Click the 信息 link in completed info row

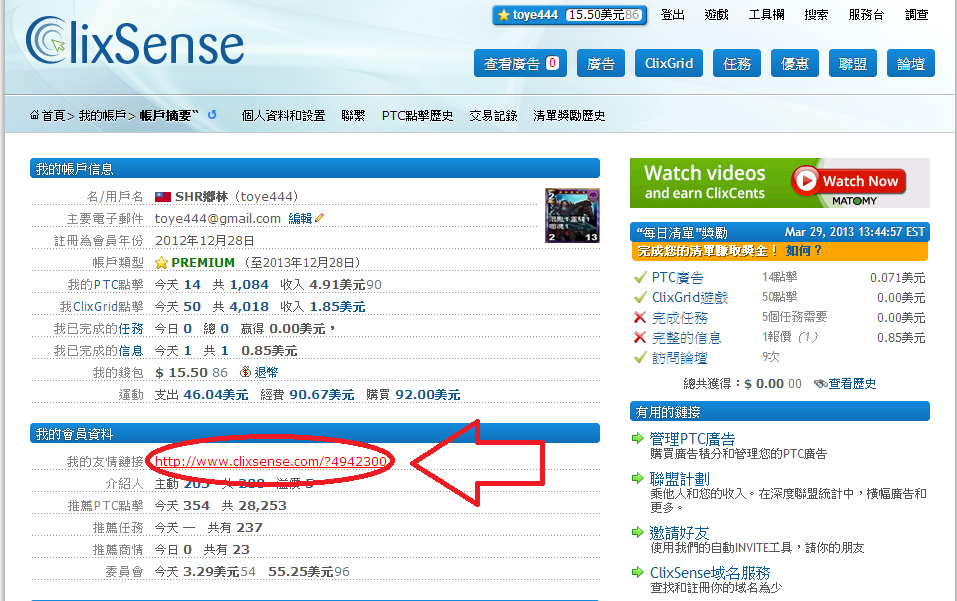click(131, 351)
